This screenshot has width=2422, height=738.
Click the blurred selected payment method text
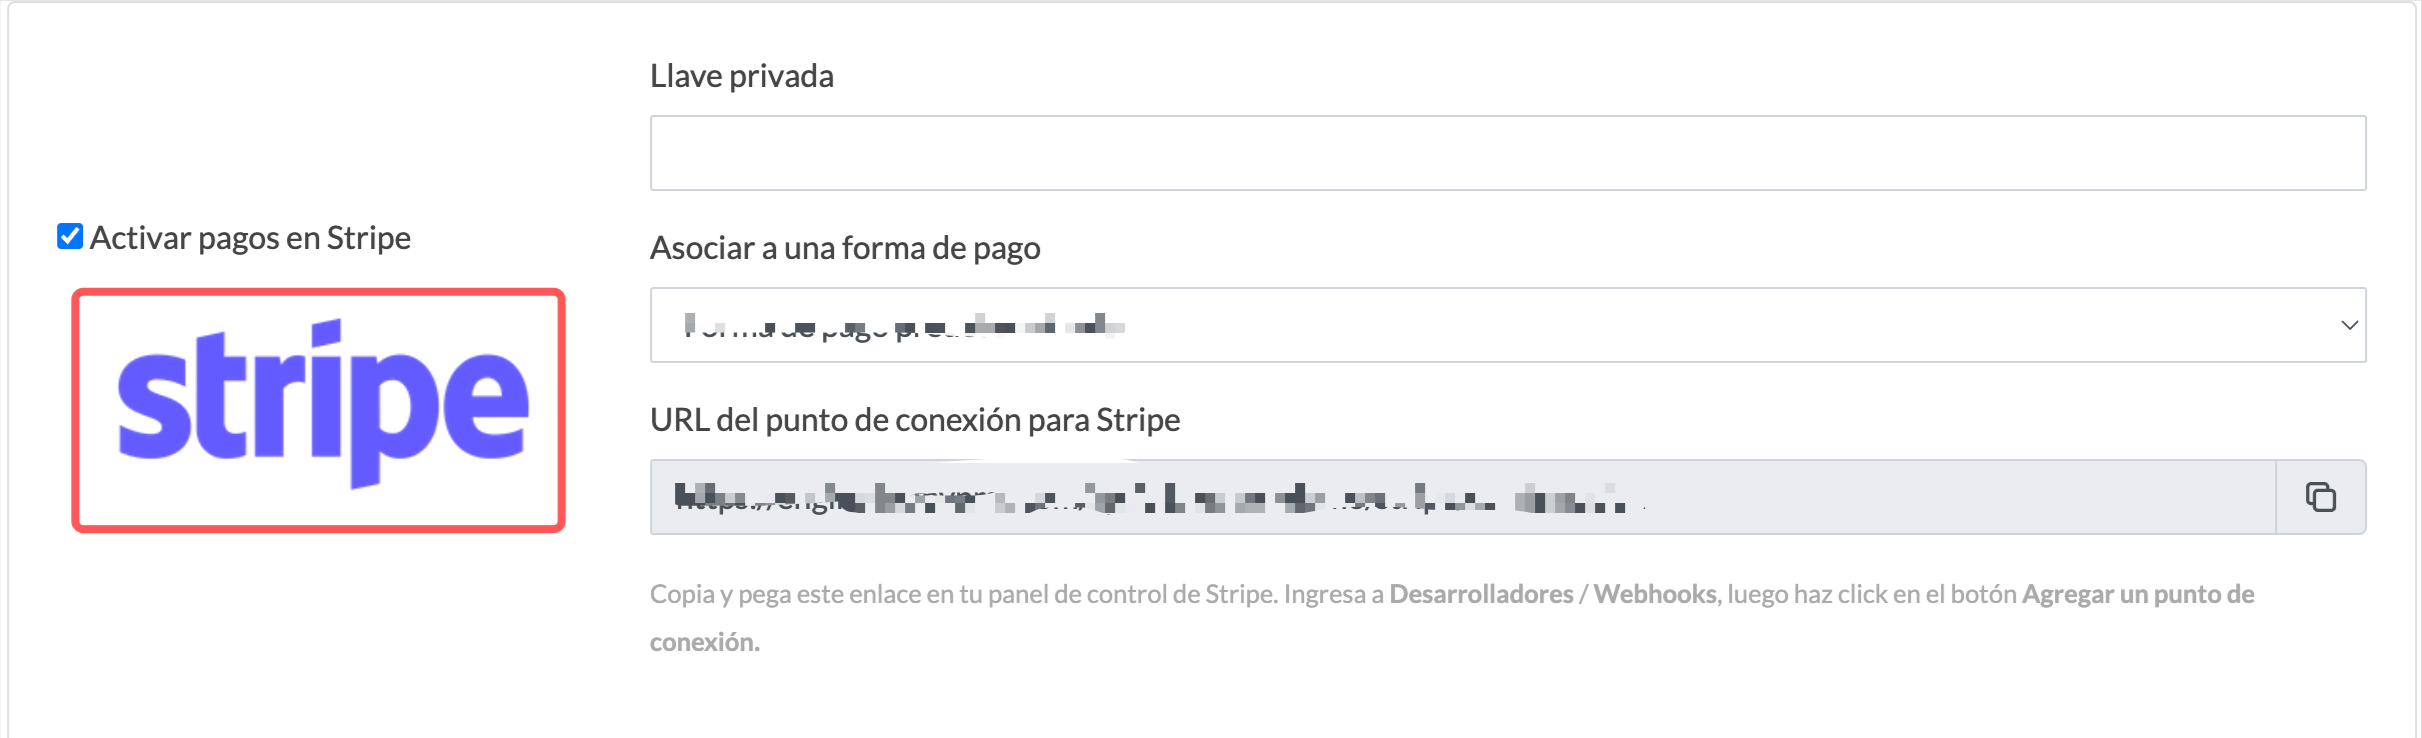[904, 325]
